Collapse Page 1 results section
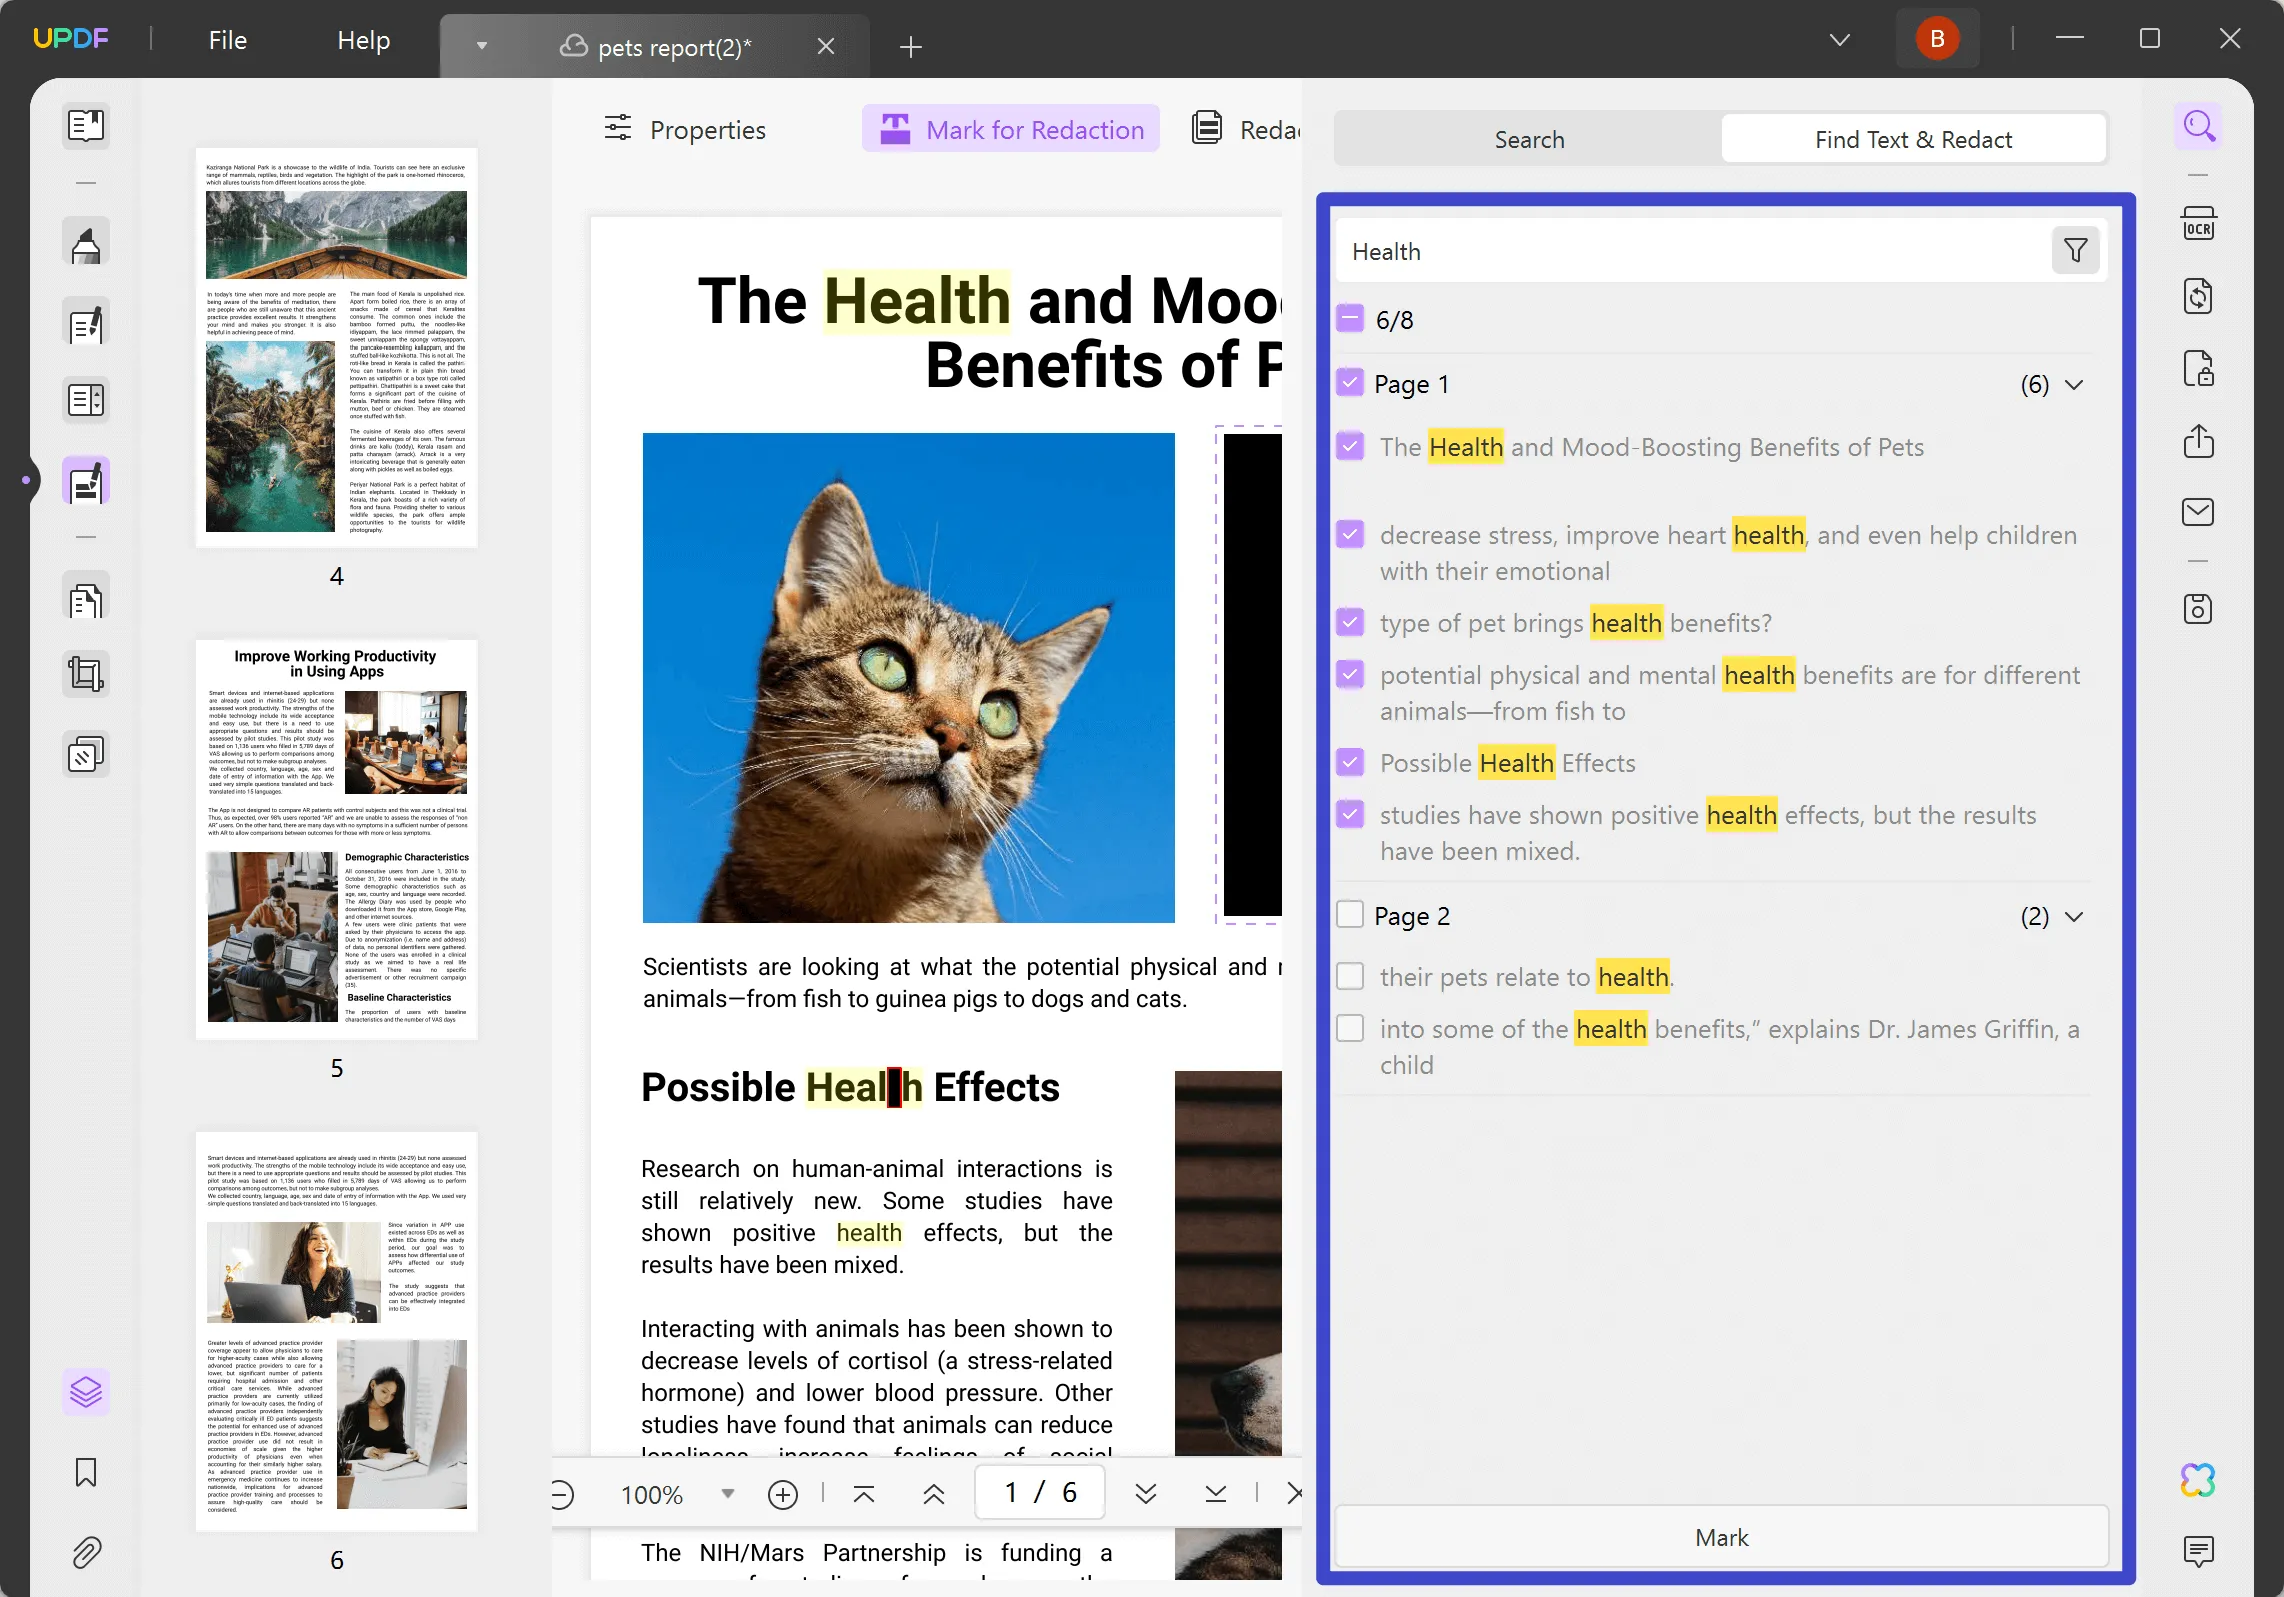The image size is (2284, 1597). click(x=2077, y=384)
